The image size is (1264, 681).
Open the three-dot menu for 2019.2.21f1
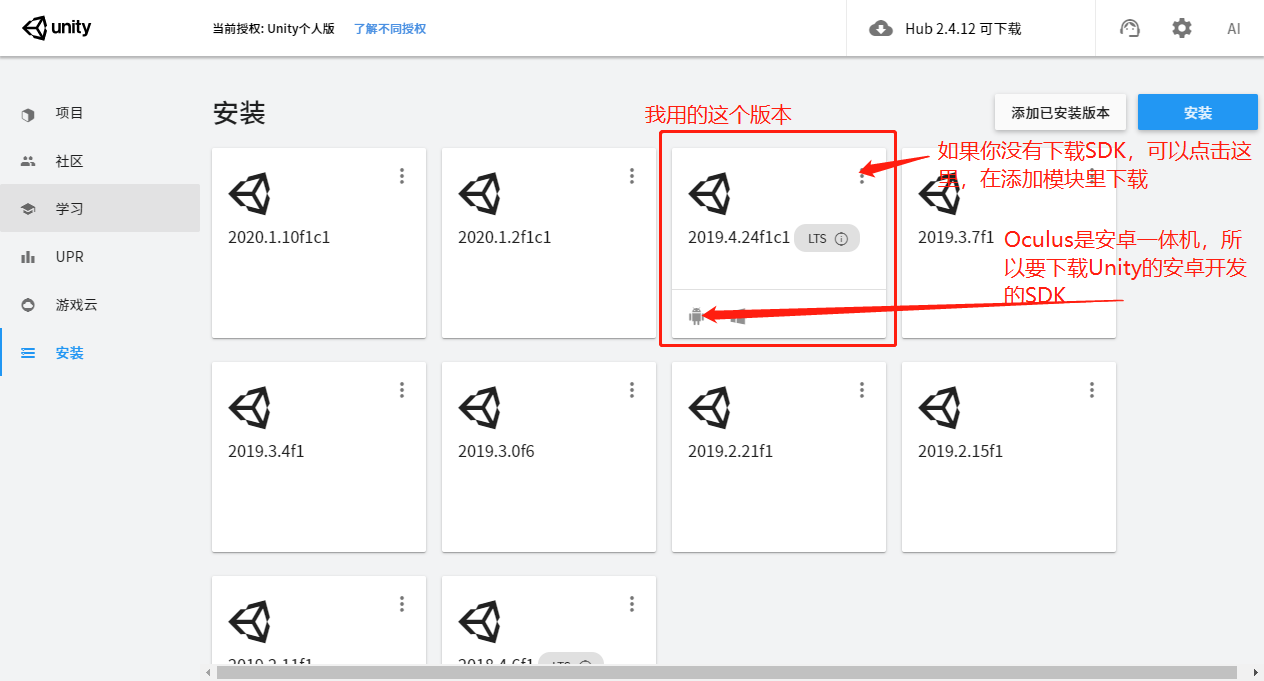coord(862,390)
